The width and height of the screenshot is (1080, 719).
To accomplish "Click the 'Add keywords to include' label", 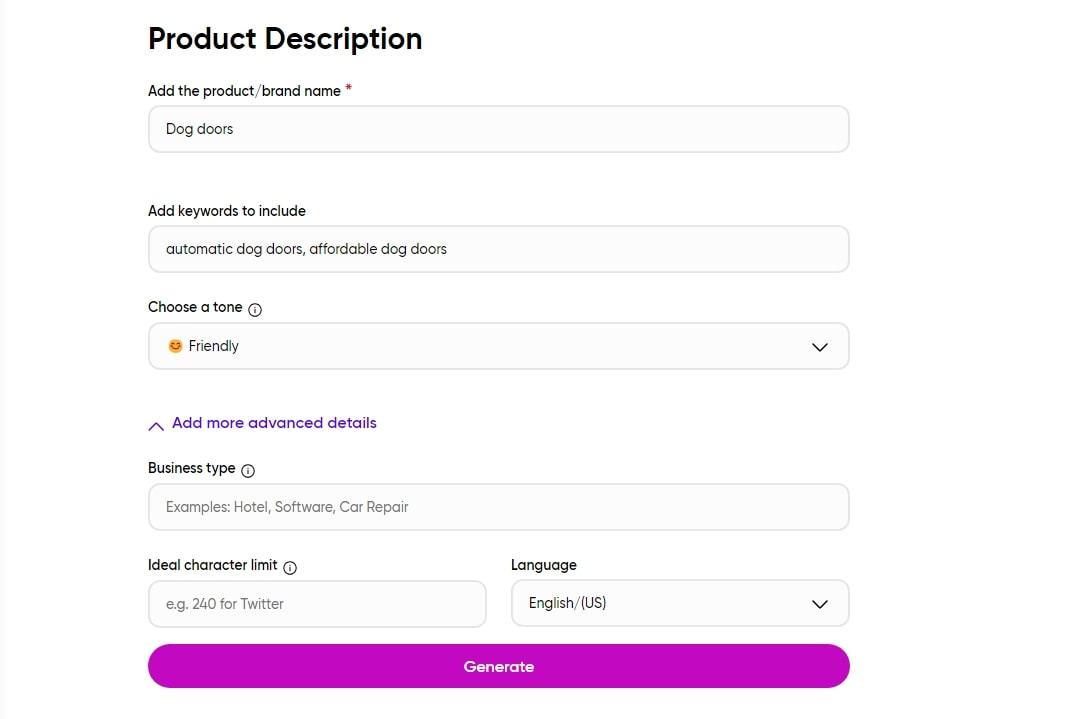I will point(227,211).
